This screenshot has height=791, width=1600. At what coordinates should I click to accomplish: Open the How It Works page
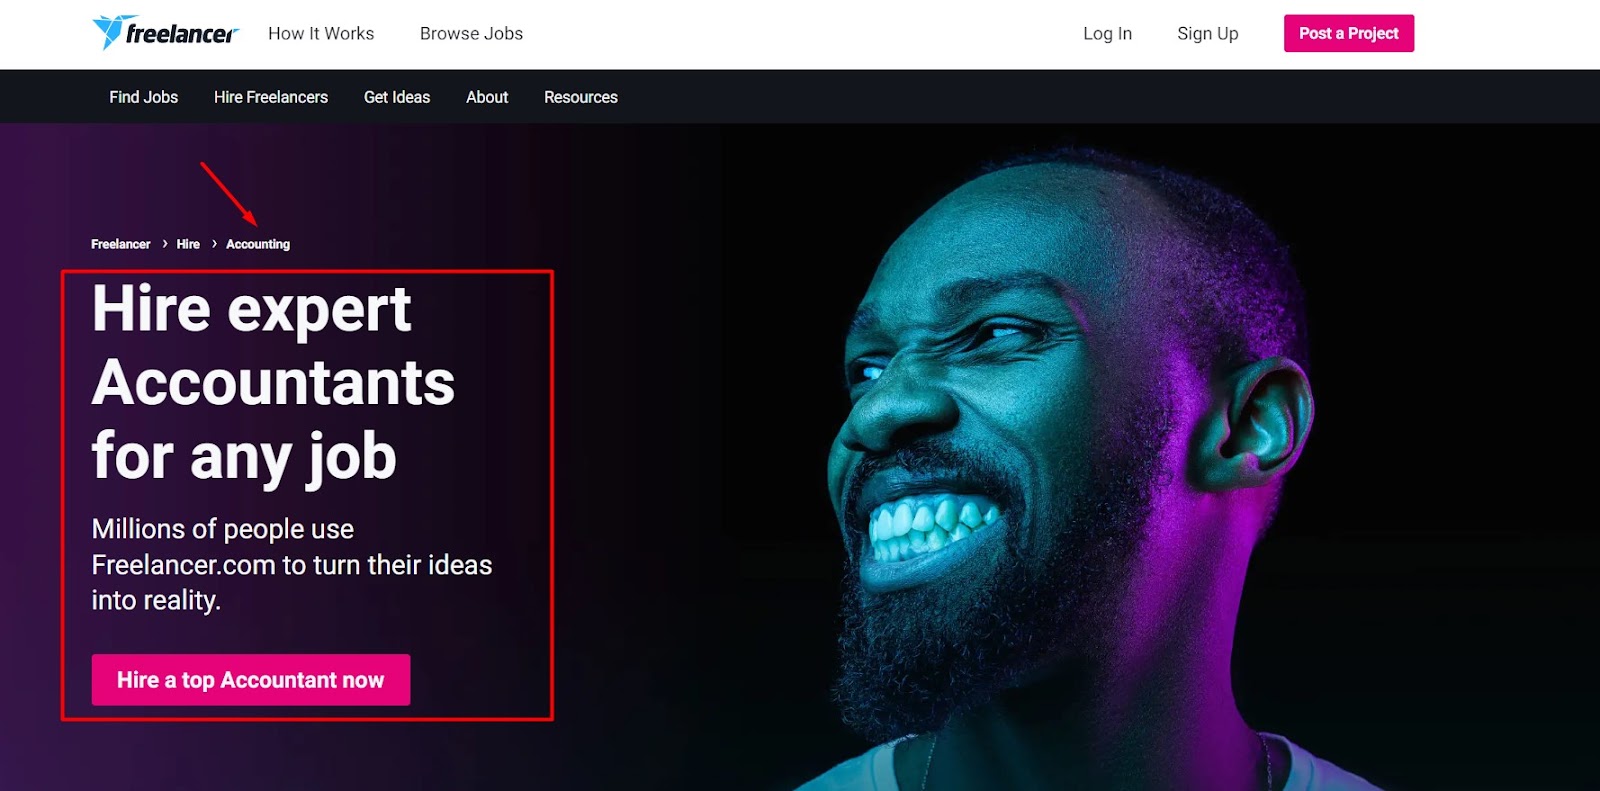(321, 34)
